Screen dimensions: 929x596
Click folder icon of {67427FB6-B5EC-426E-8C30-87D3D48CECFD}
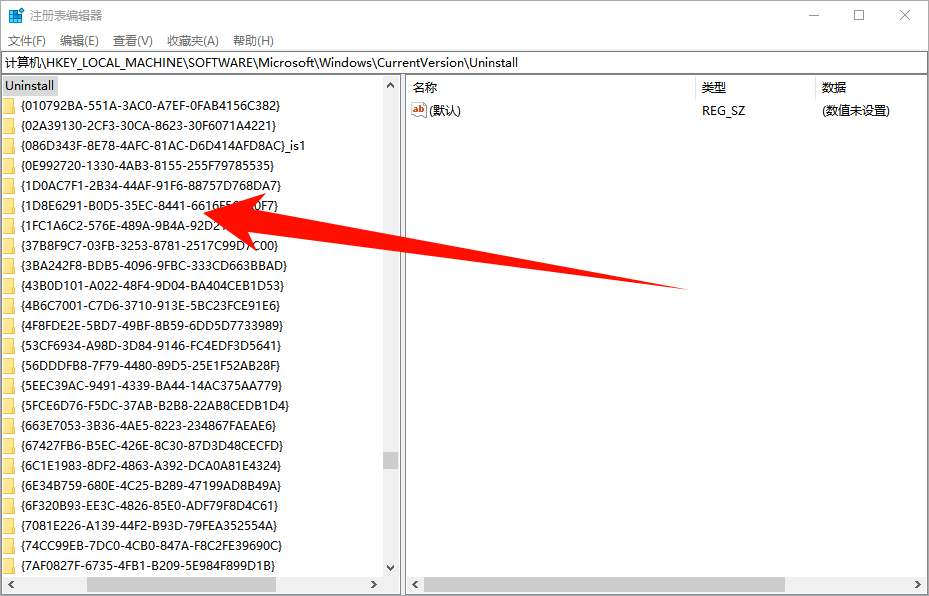[9, 446]
